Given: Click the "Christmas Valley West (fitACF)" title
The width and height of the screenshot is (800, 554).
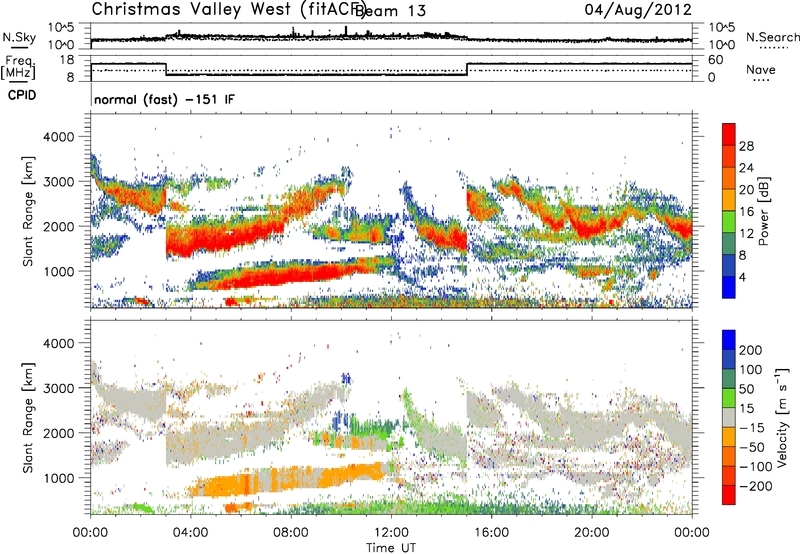Looking at the screenshot, I should [228, 9].
